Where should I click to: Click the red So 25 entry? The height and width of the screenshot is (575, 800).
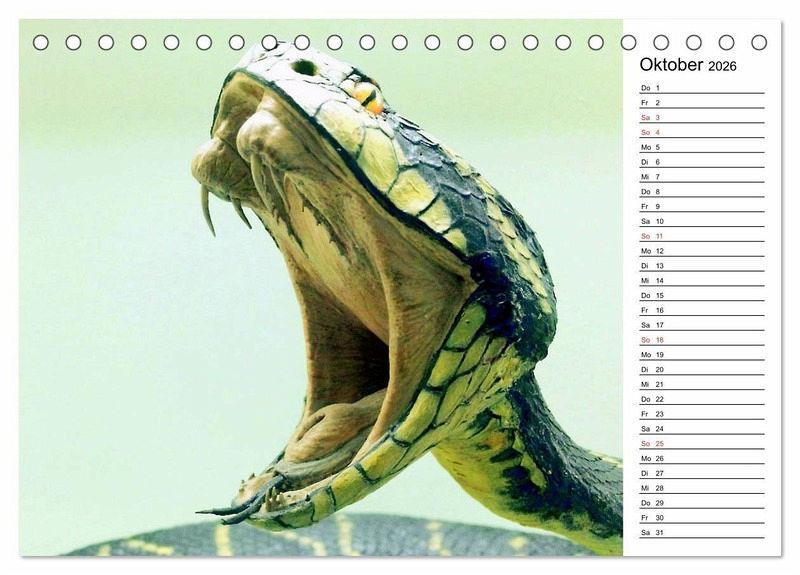tap(702, 444)
